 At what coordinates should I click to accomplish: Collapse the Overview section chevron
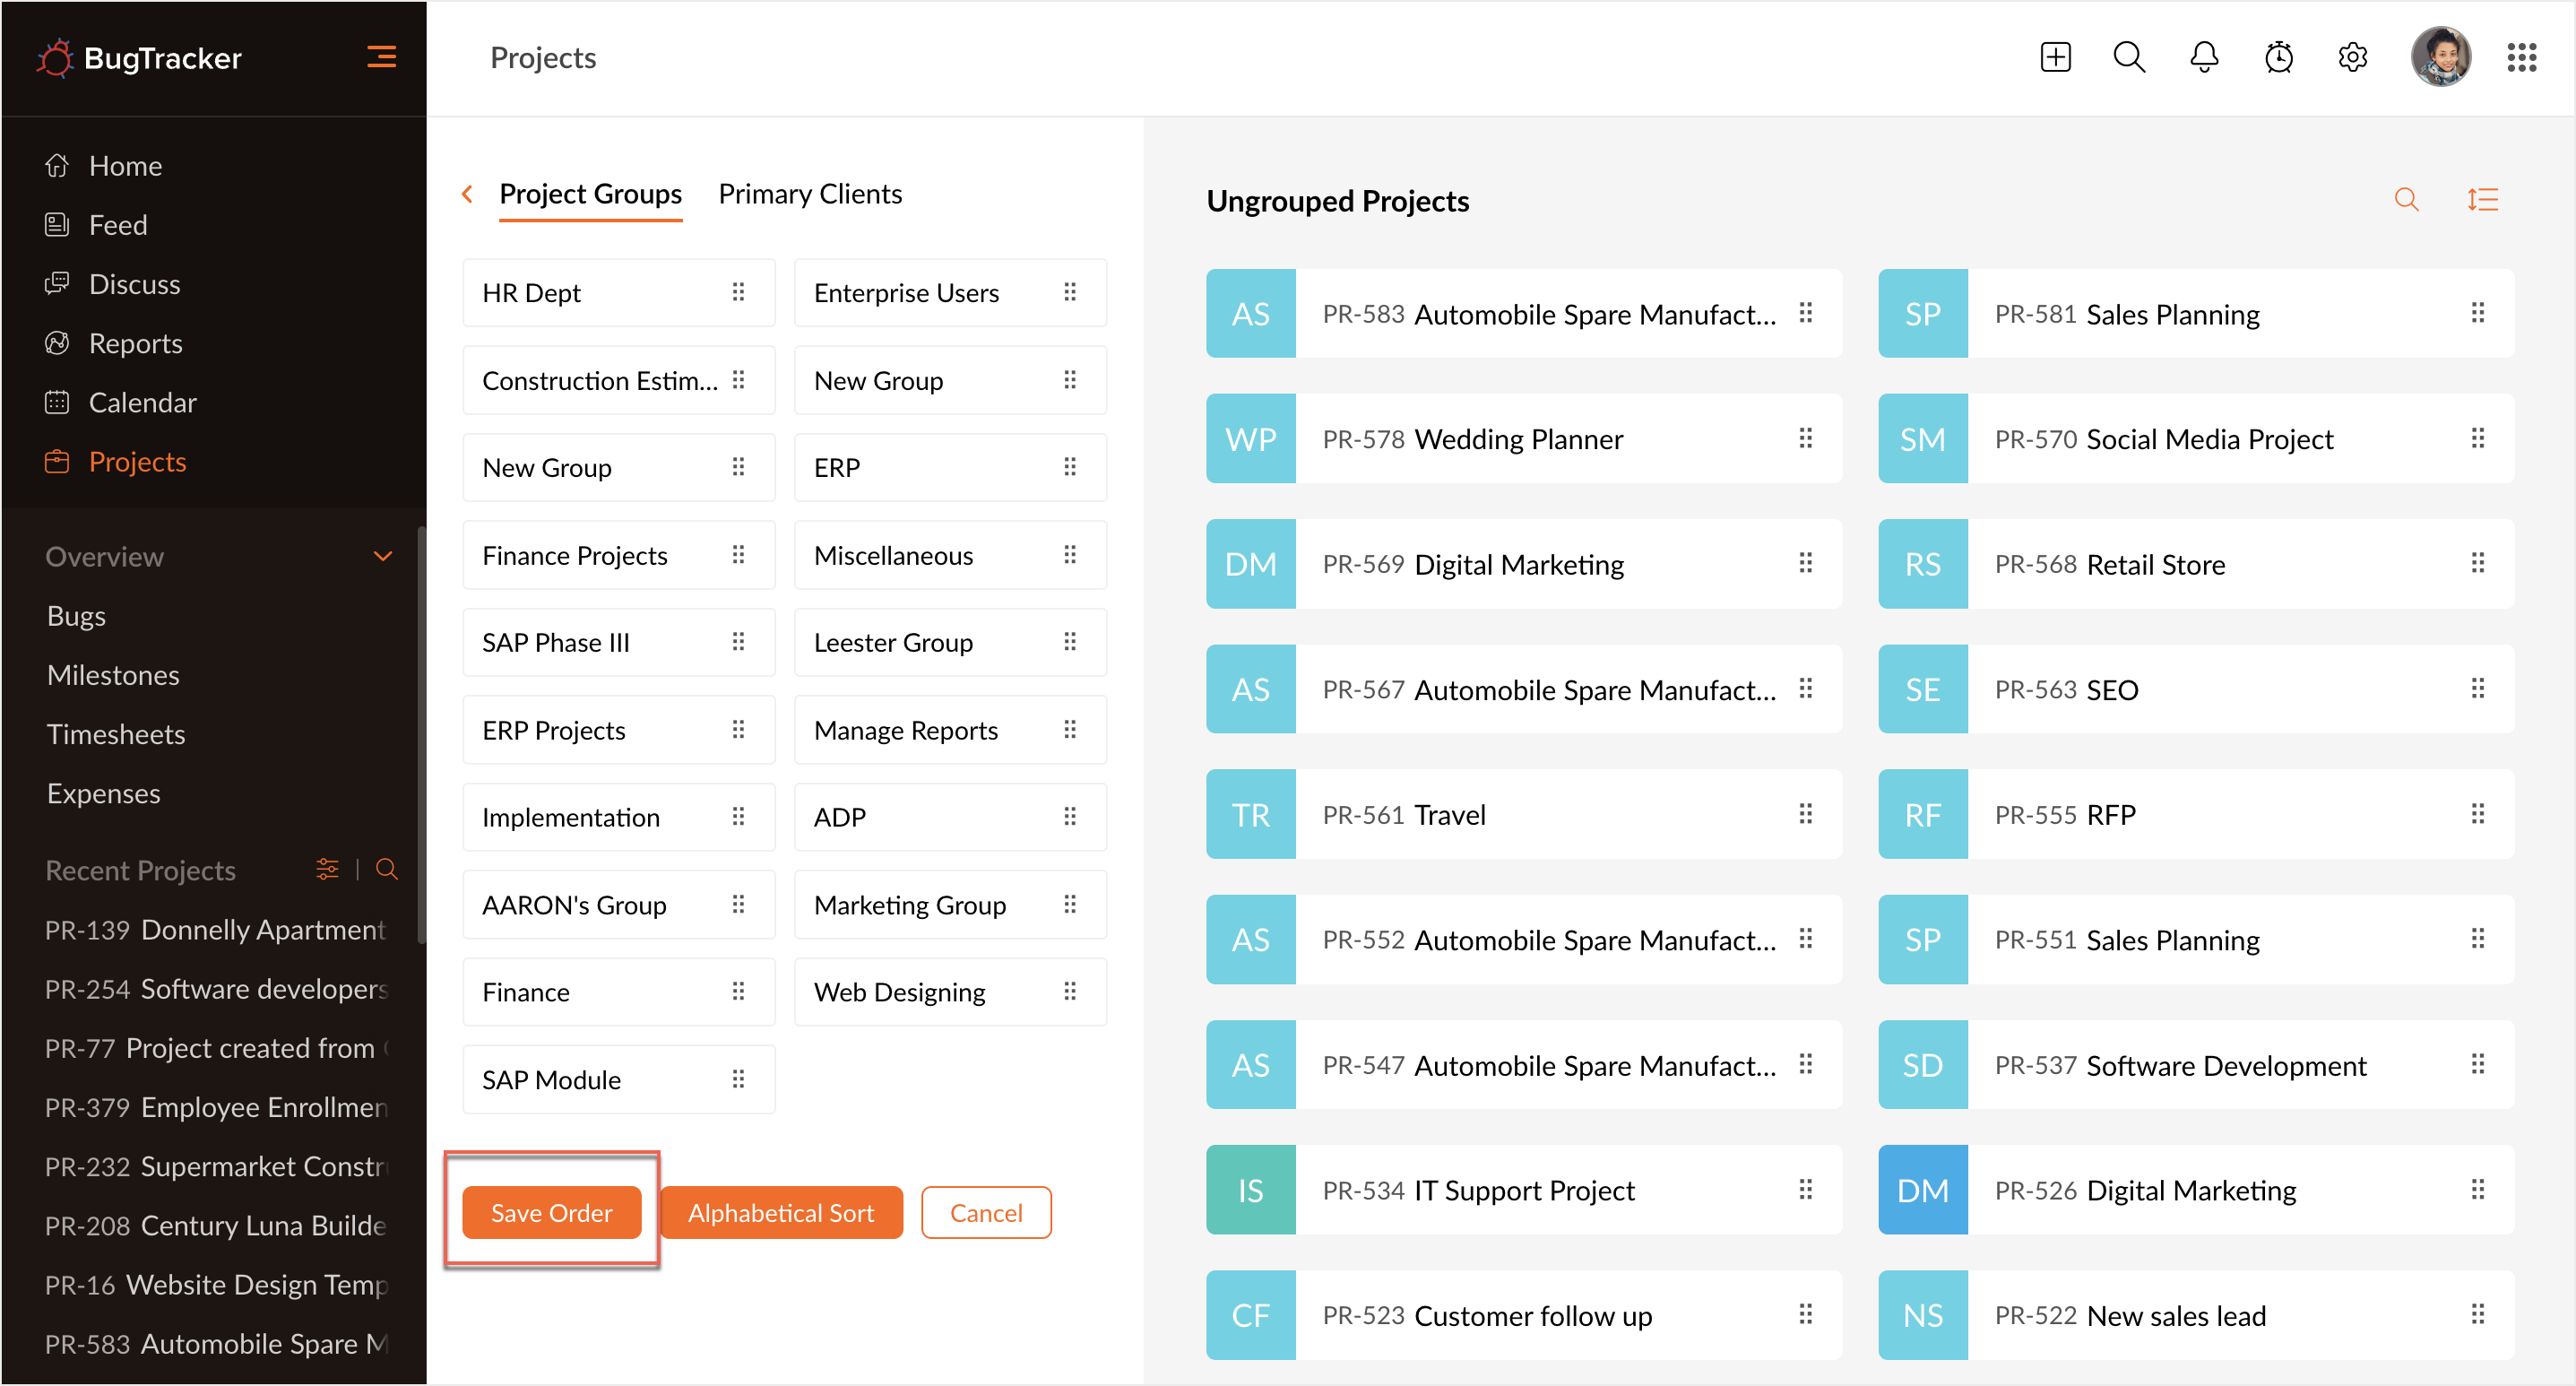pos(382,556)
